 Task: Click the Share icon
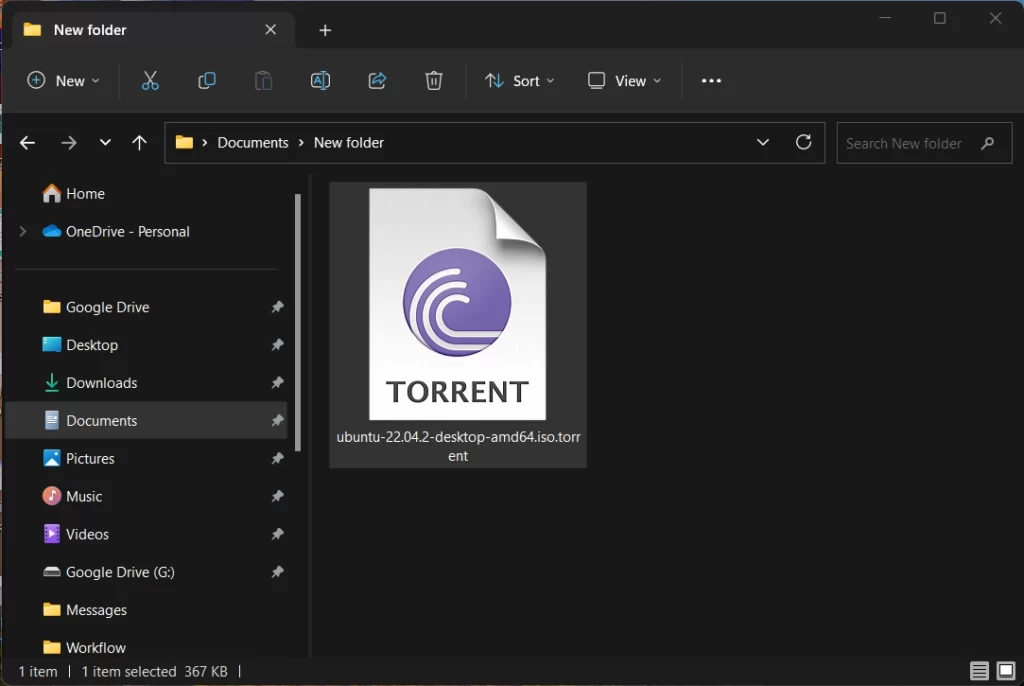[377, 80]
